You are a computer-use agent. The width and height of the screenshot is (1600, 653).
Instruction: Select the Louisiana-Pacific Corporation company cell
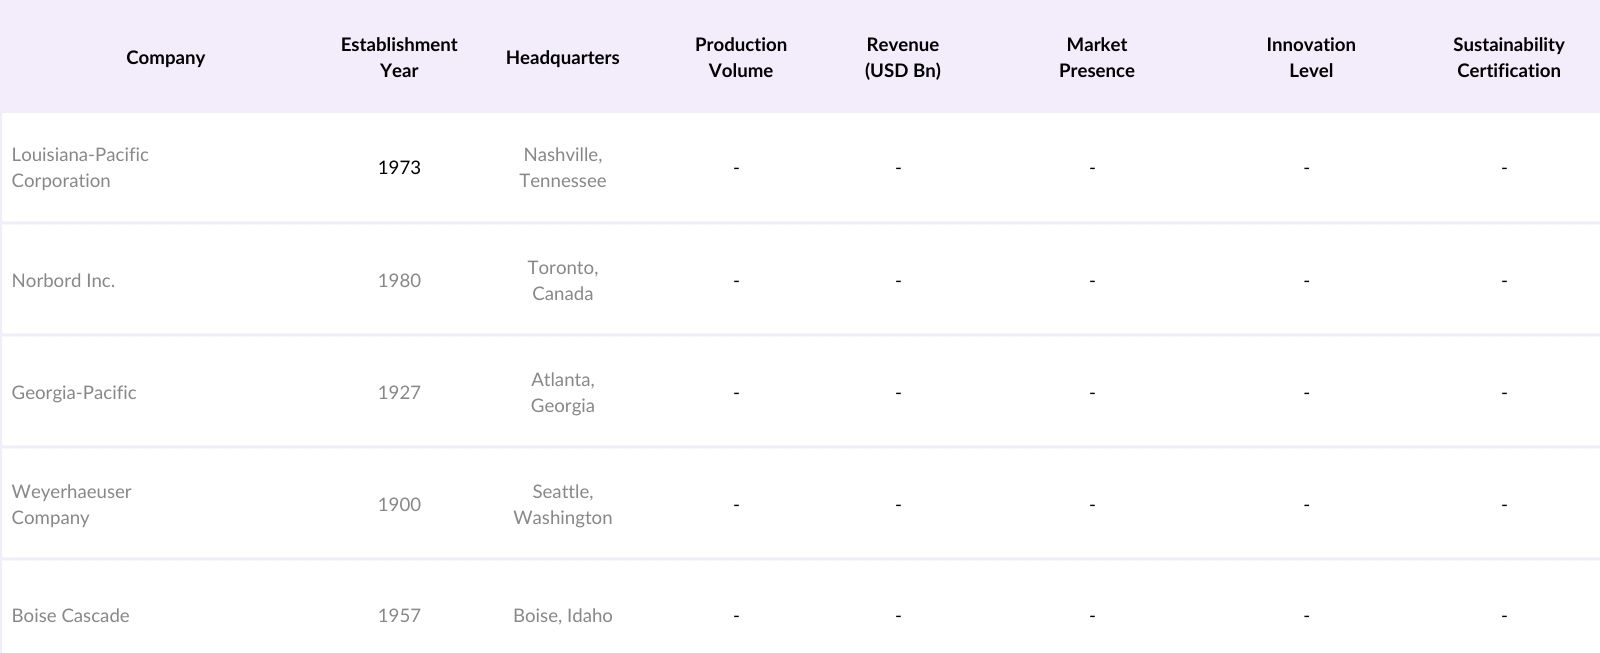80,167
